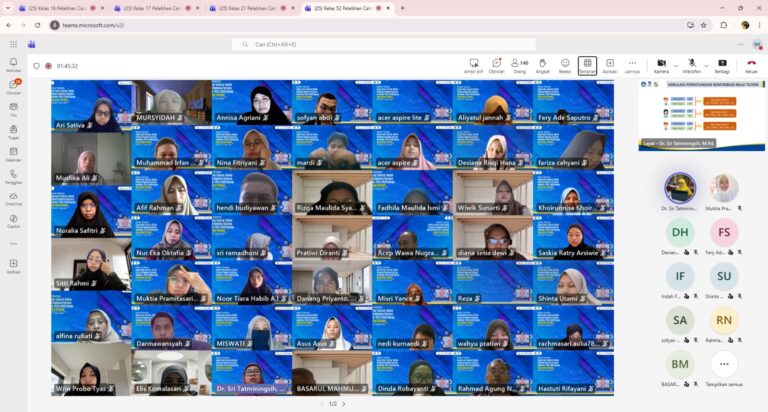The height and width of the screenshot is (412, 768).
Task: Toggle the recording indicator icon
Action: tap(50, 66)
